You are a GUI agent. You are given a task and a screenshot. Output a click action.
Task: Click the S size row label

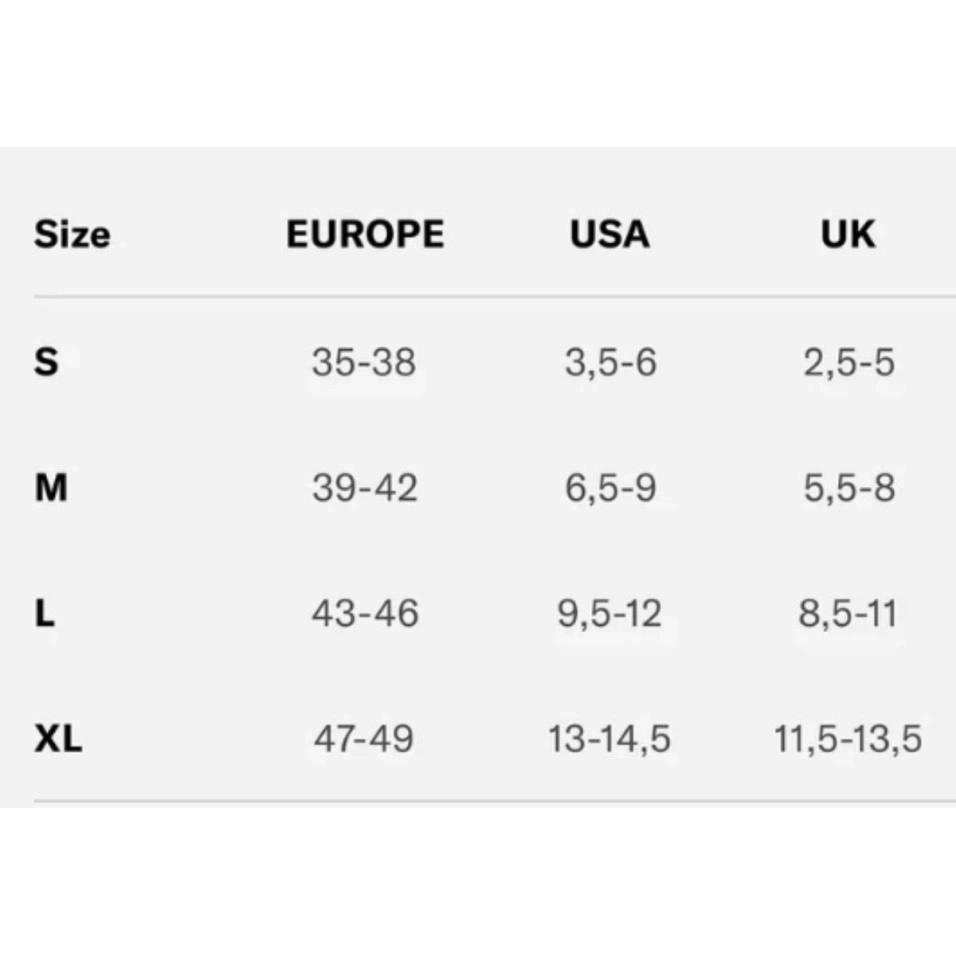click(x=46, y=362)
